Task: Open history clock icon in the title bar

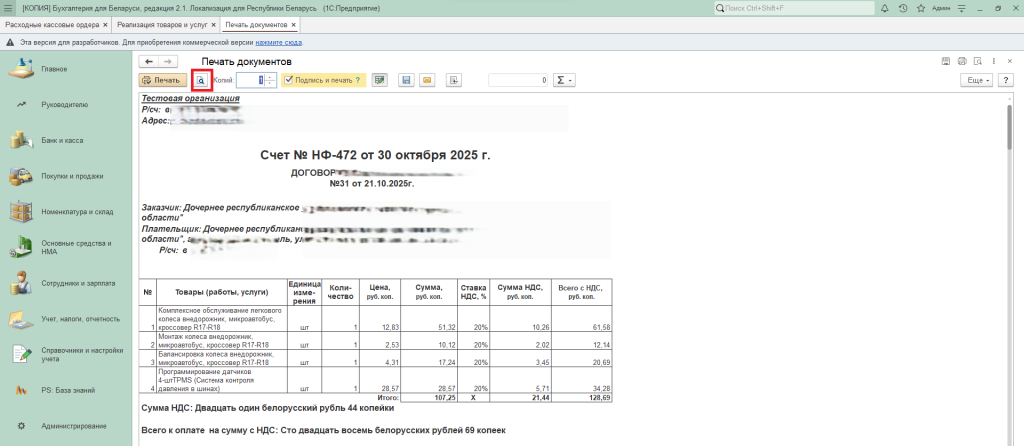Action: pyautogui.click(x=904, y=8)
